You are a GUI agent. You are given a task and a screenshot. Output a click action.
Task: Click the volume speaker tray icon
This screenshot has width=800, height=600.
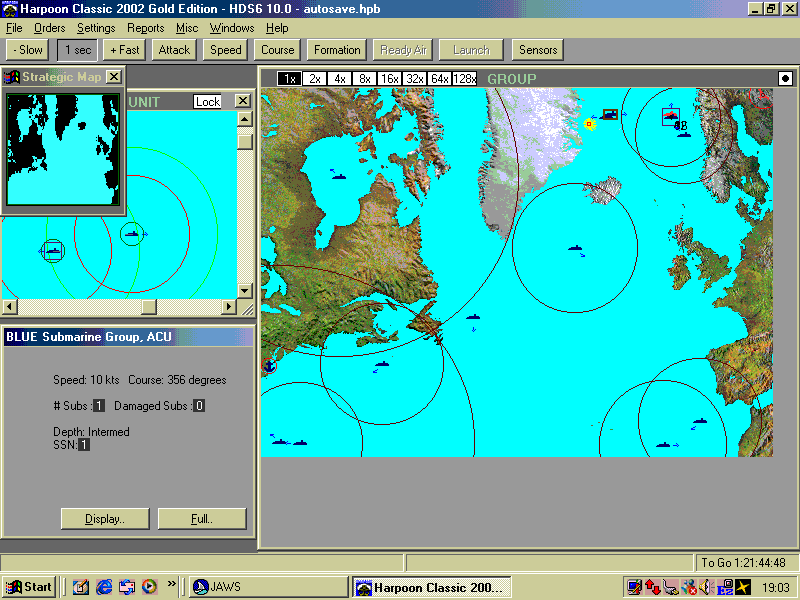pos(707,588)
